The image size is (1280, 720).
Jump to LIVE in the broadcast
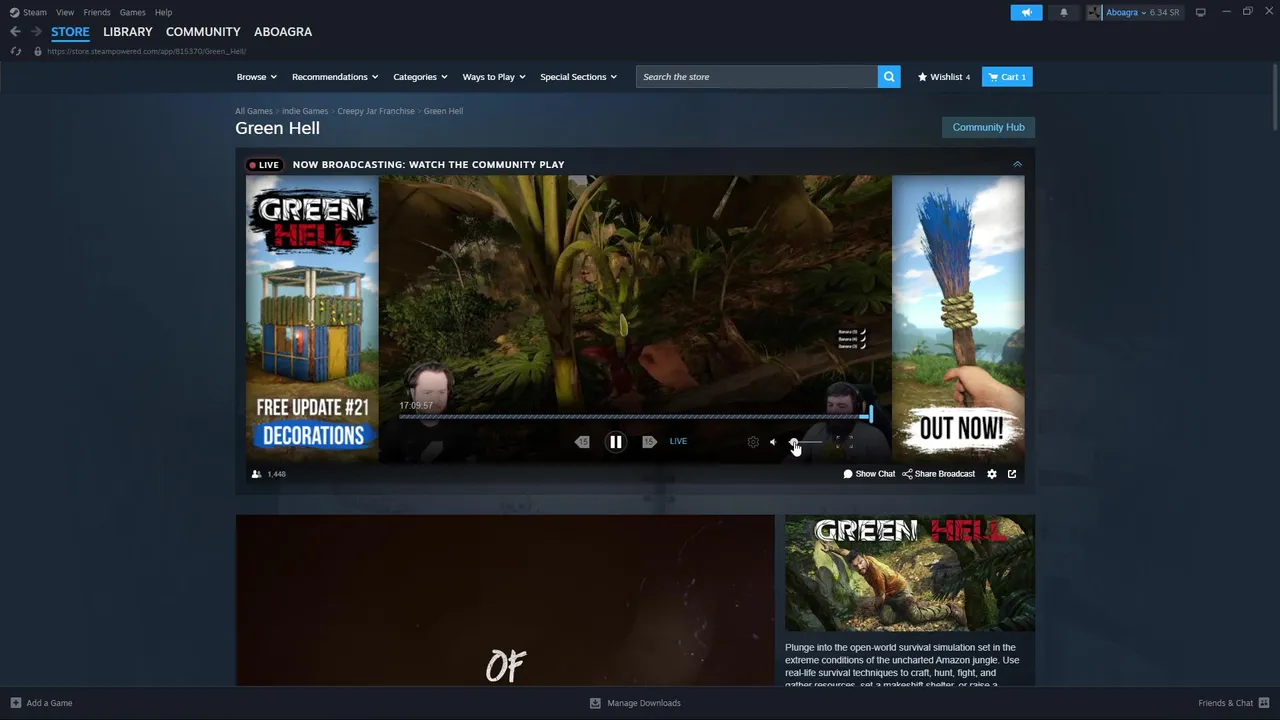678,441
